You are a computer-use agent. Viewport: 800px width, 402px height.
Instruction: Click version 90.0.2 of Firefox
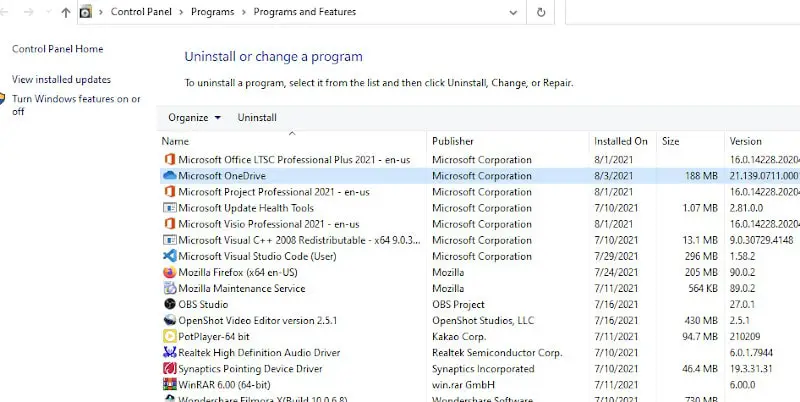click(x=742, y=272)
